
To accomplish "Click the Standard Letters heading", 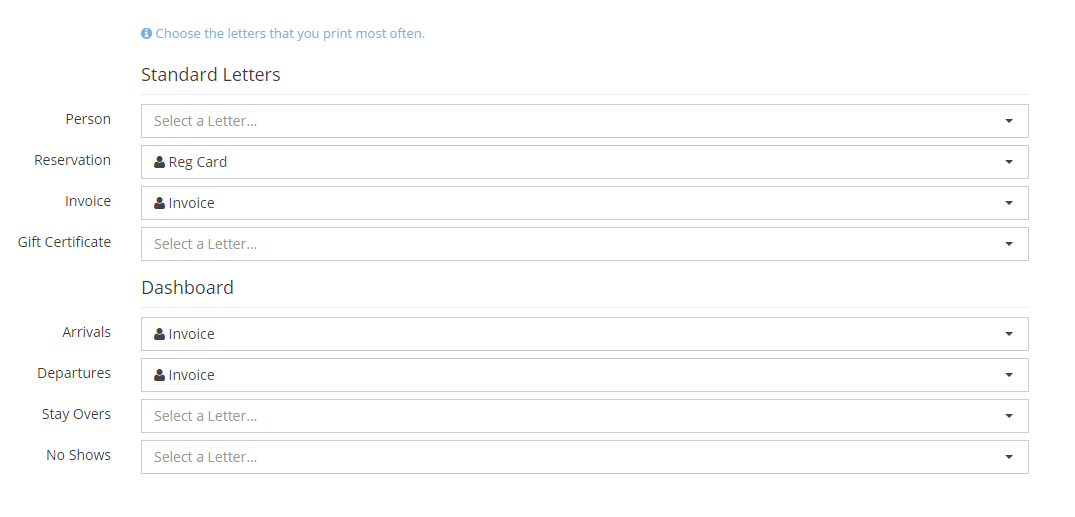I will (211, 75).
